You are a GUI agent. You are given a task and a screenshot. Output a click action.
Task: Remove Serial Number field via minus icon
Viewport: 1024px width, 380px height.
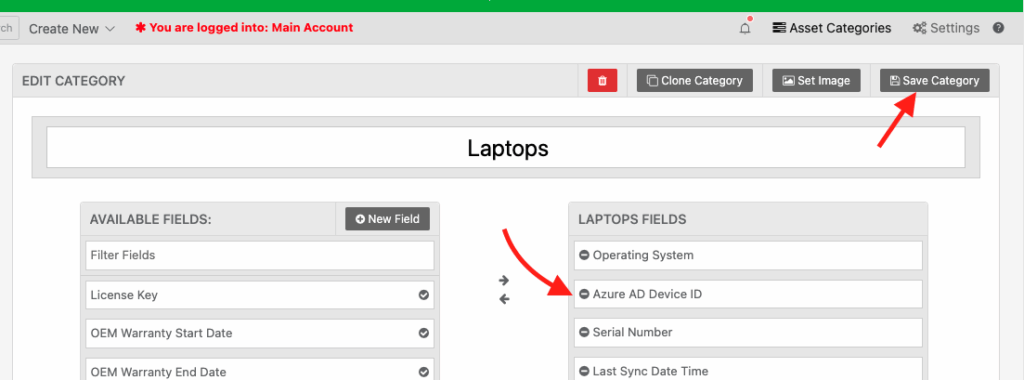click(x=584, y=332)
